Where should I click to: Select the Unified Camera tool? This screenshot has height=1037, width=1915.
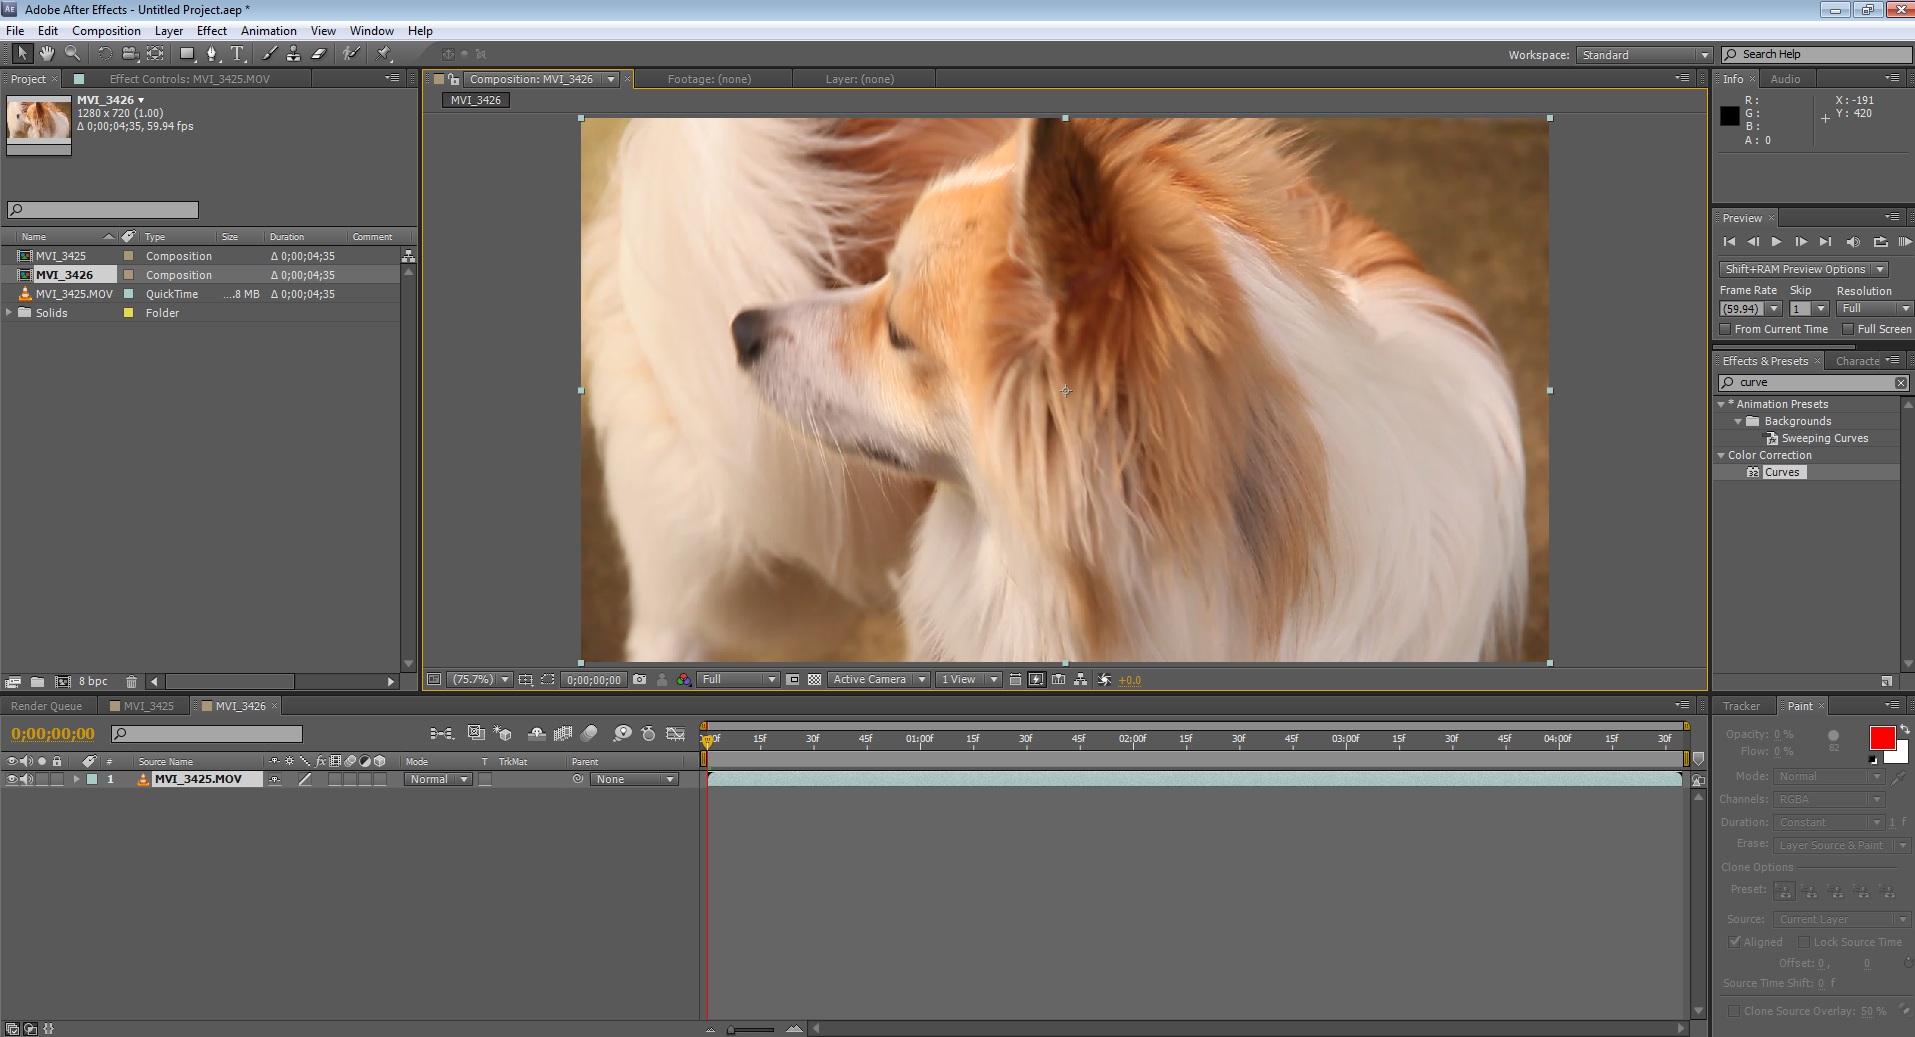130,54
